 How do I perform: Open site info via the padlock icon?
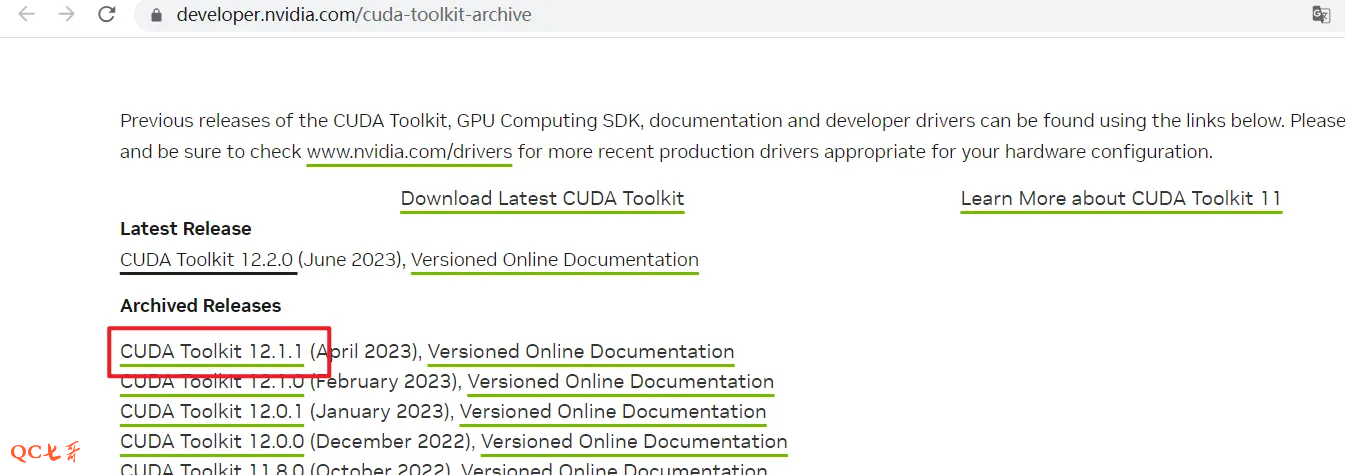point(155,15)
